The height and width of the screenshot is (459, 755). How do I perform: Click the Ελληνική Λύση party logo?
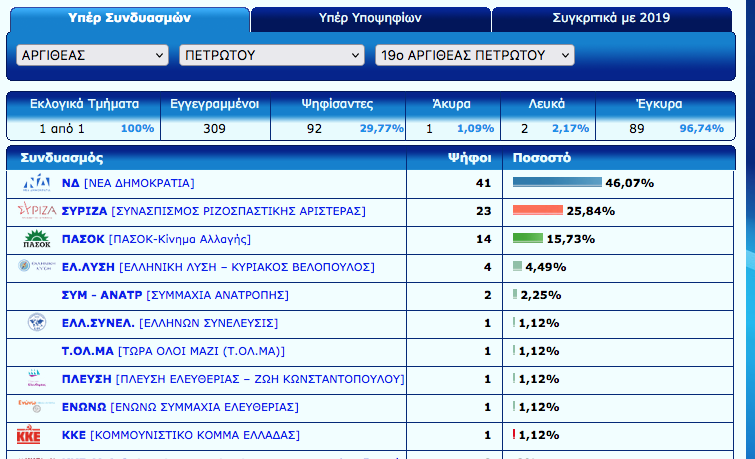(x=37, y=267)
